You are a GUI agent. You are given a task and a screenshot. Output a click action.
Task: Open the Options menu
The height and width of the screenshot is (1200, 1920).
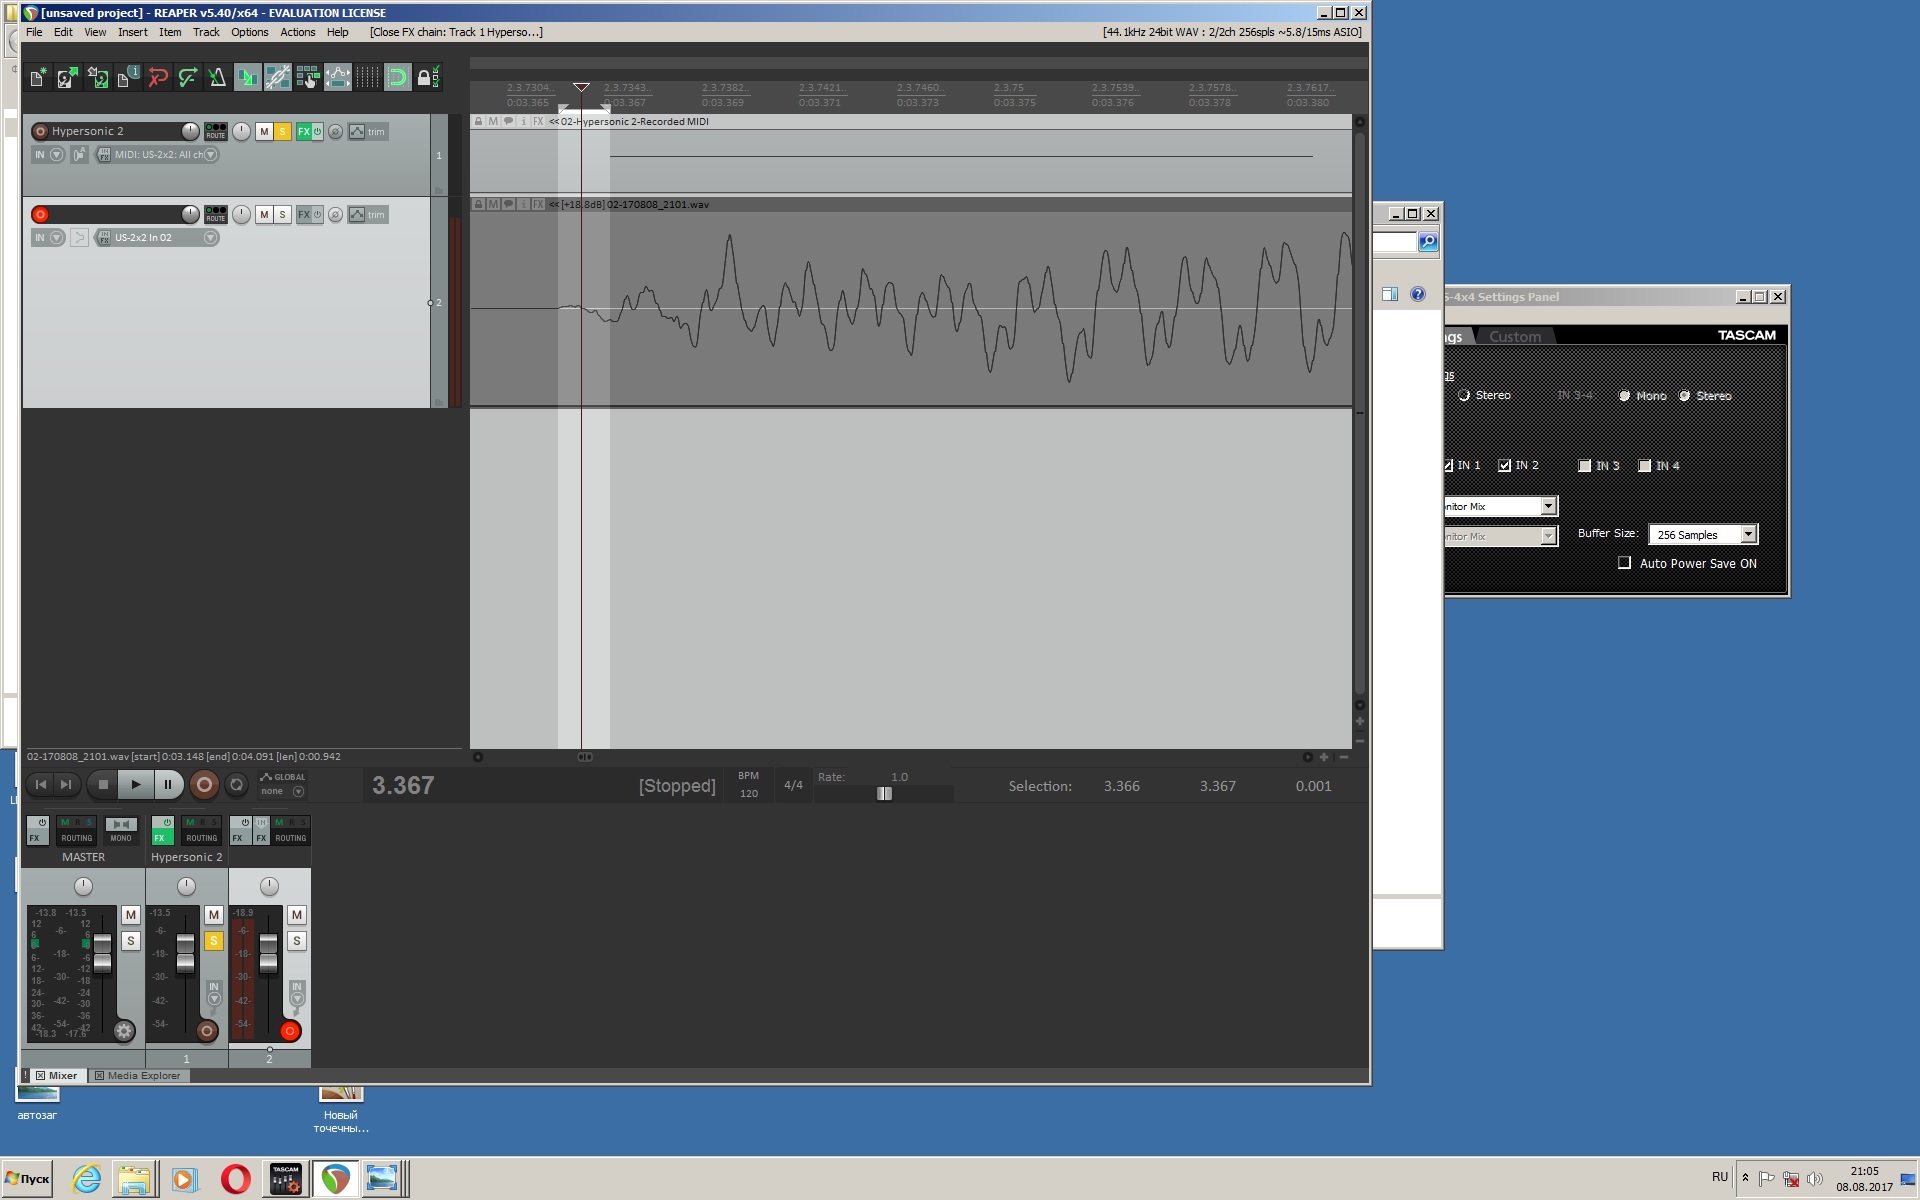tap(249, 32)
